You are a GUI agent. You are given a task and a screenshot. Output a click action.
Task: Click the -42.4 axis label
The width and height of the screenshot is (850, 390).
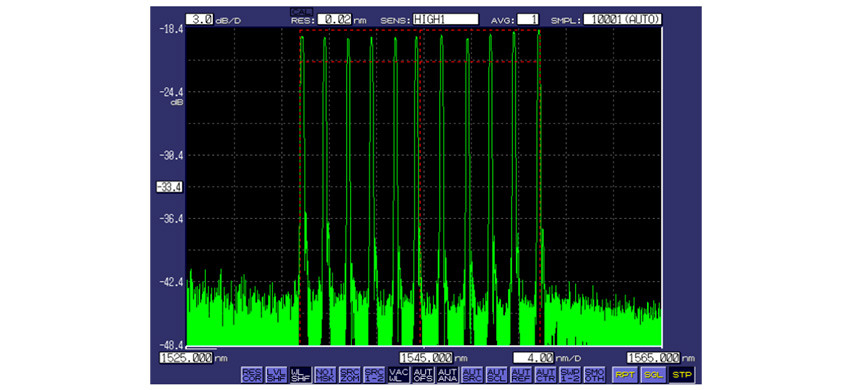pos(172,282)
